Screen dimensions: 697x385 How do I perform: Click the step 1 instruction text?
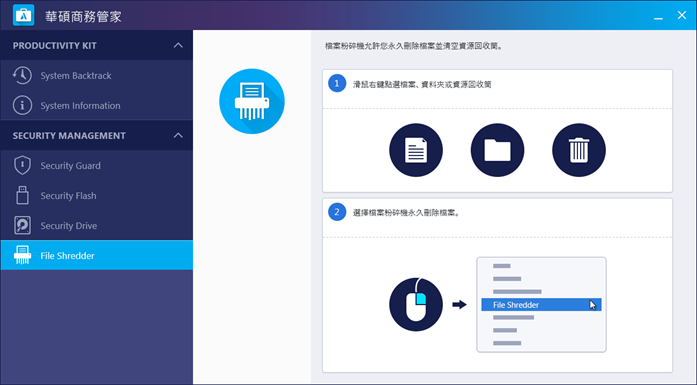[422, 84]
